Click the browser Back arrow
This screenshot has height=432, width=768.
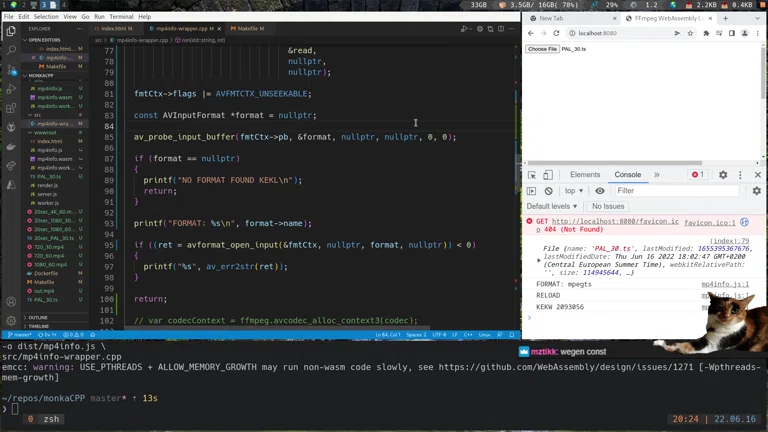[531, 33]
